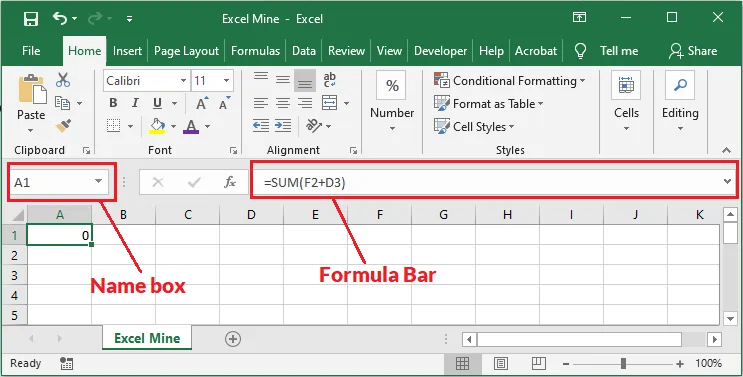Click the Share button
This screenshot has height=377, width=743.
tap(693, 51)
